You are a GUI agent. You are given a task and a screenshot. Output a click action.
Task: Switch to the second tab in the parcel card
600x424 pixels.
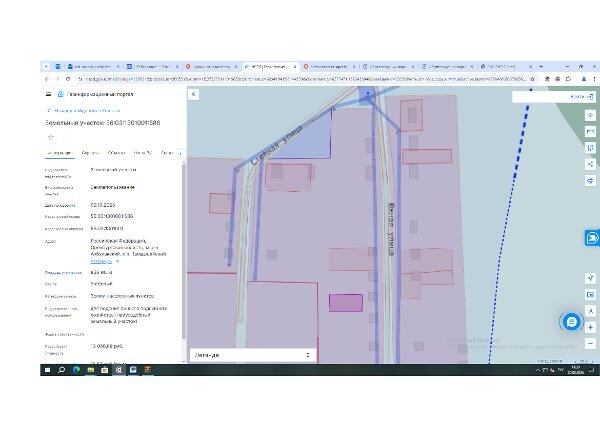[90, 153]
